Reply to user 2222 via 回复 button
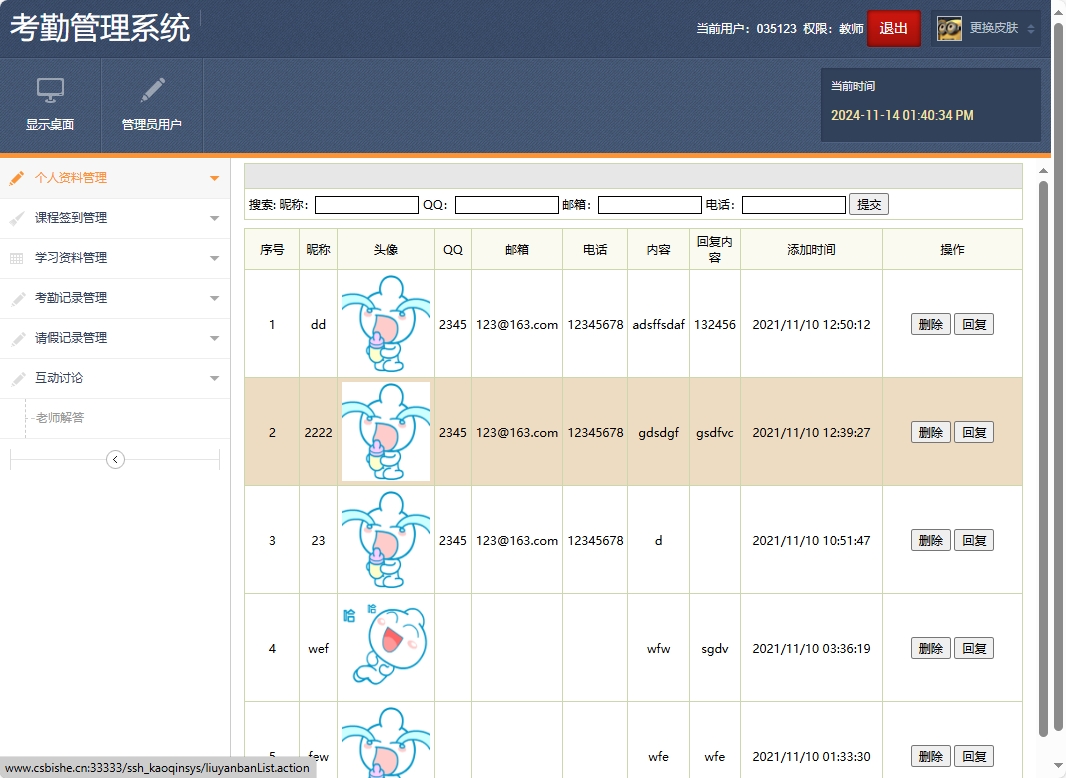This screenshot has height=778, width=1066. (974, 432)
